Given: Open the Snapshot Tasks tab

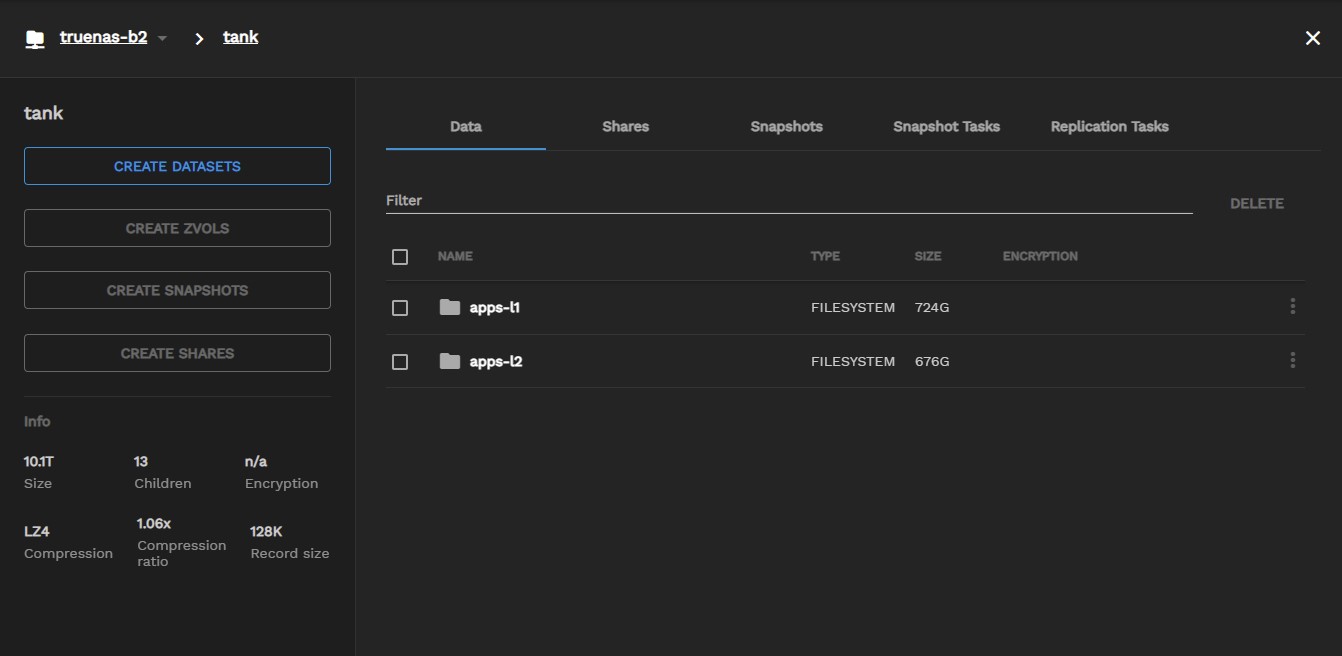Looking at the screenshot, I should (946, 127).
